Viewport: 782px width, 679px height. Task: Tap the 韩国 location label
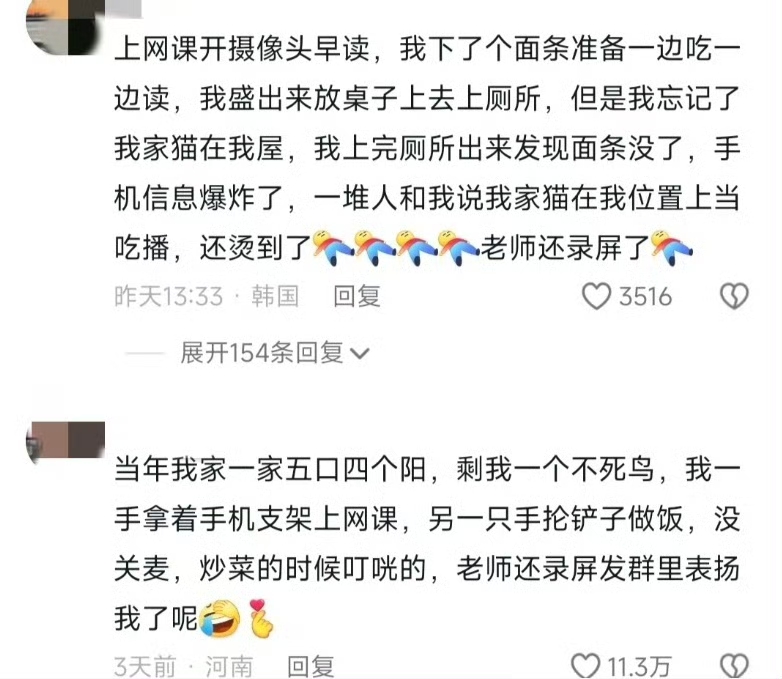pos(275,296)
